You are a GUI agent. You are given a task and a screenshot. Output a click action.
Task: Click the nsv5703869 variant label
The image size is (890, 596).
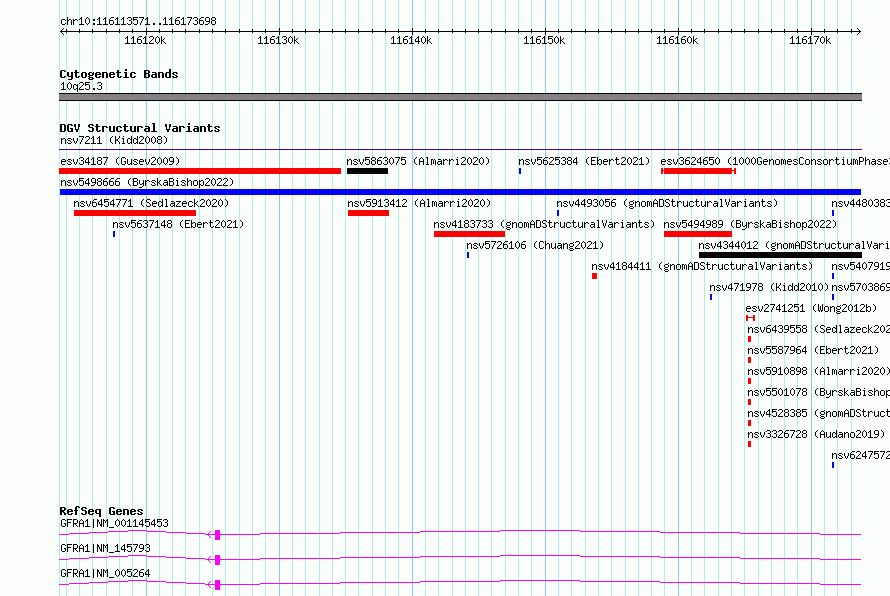click(860, 287)
